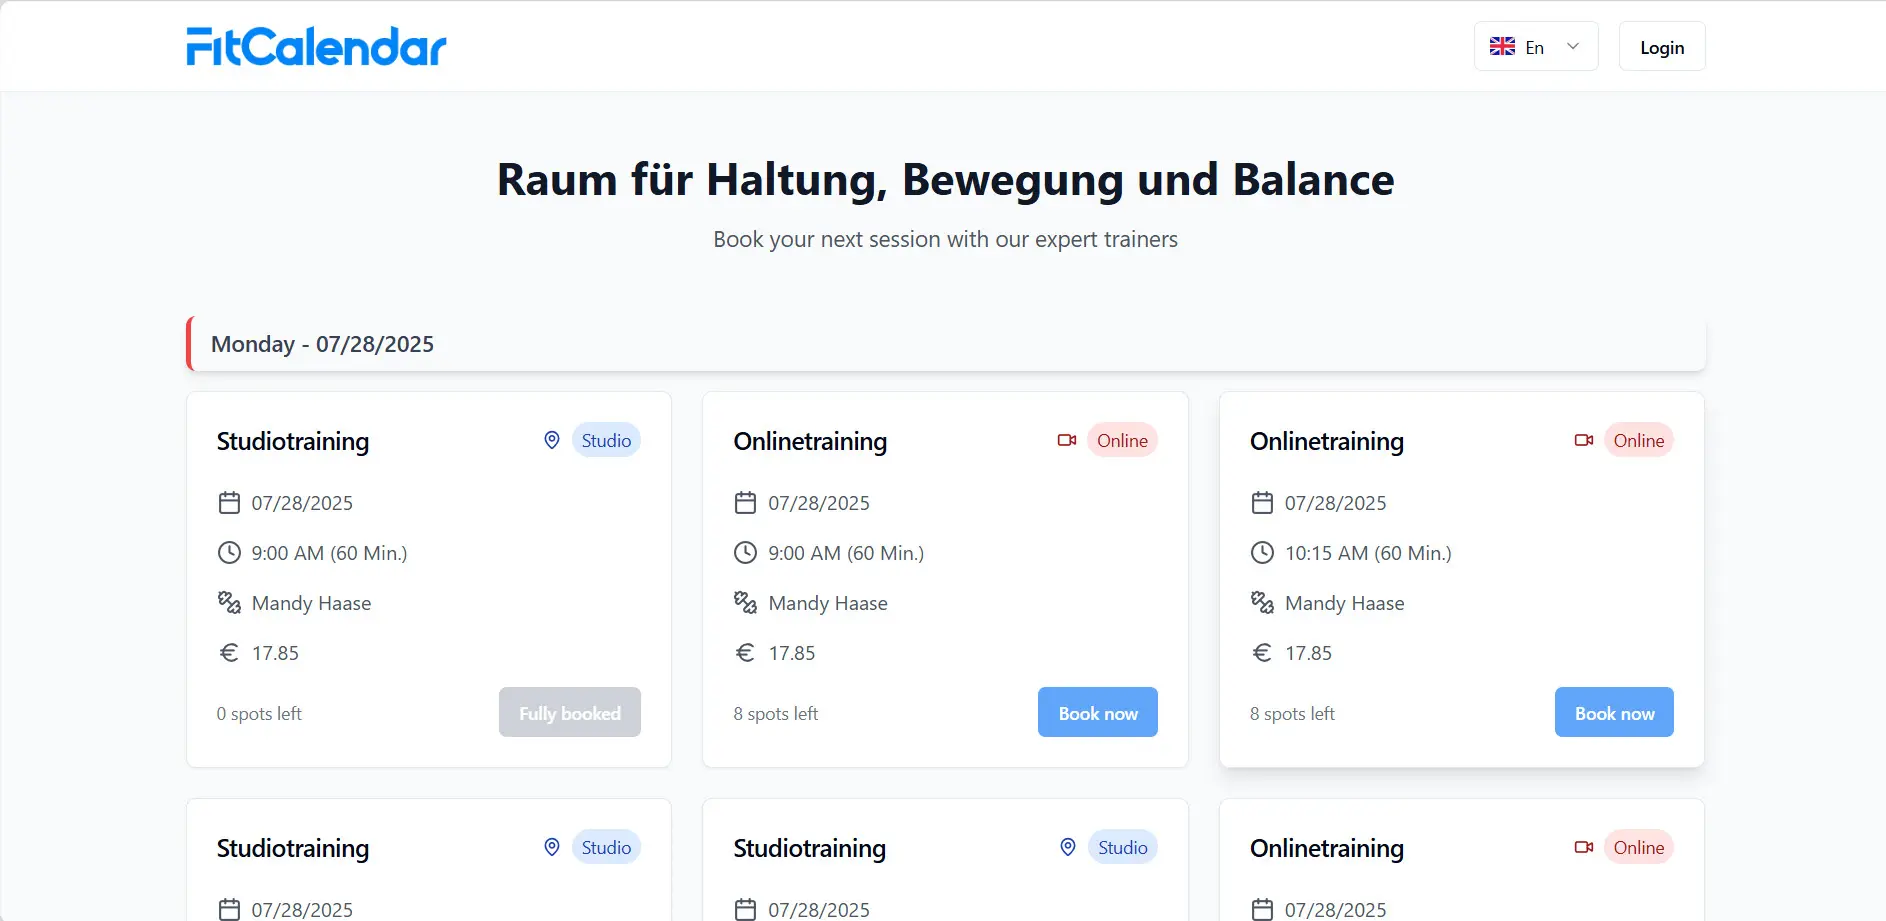Screen dimensions: 1886x921
Task: Click "Mandy Haase" on the fully booked Studiotraining card
Action: coord(311,603)
